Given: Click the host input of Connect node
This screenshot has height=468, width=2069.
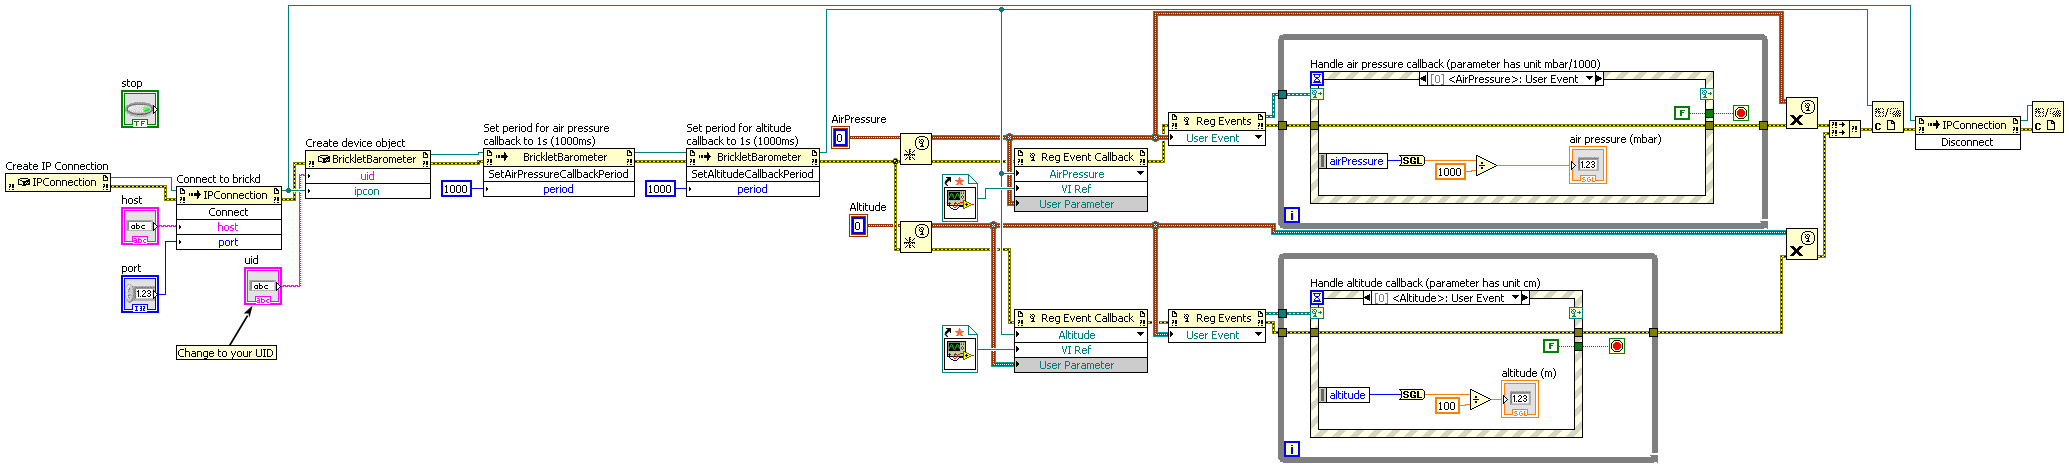Looking at the screenshot, I should tap(228, 227).
